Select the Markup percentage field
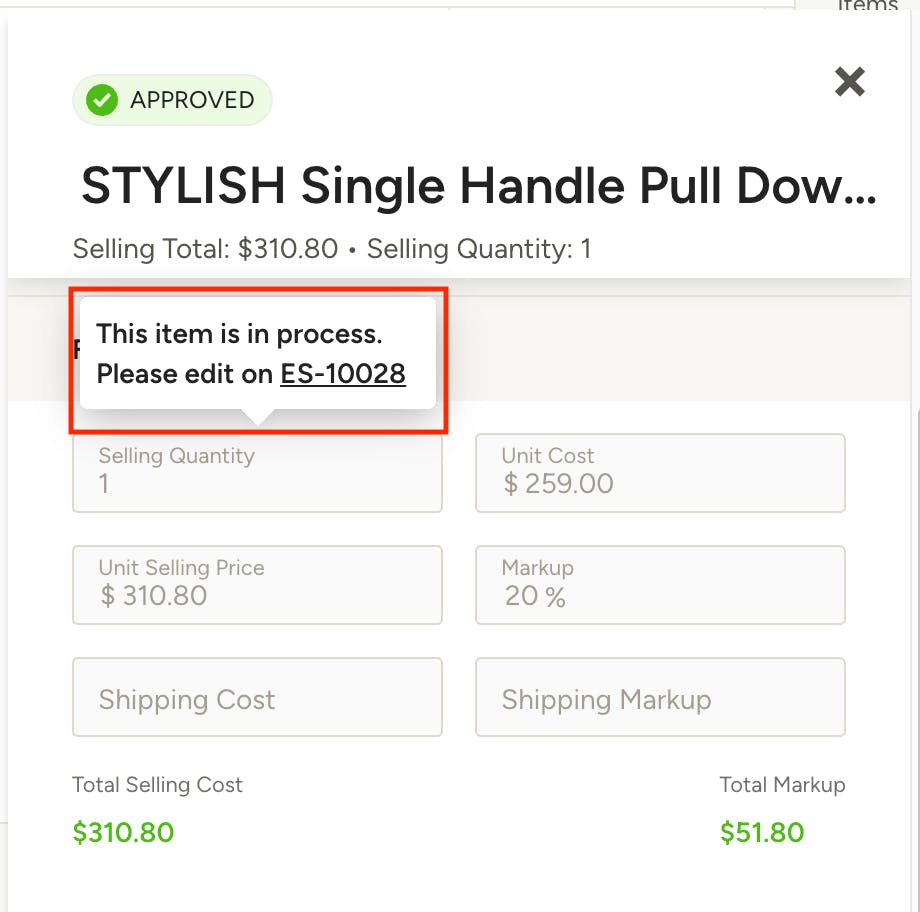Screen dimensions: 920x912 pos(660,585)
